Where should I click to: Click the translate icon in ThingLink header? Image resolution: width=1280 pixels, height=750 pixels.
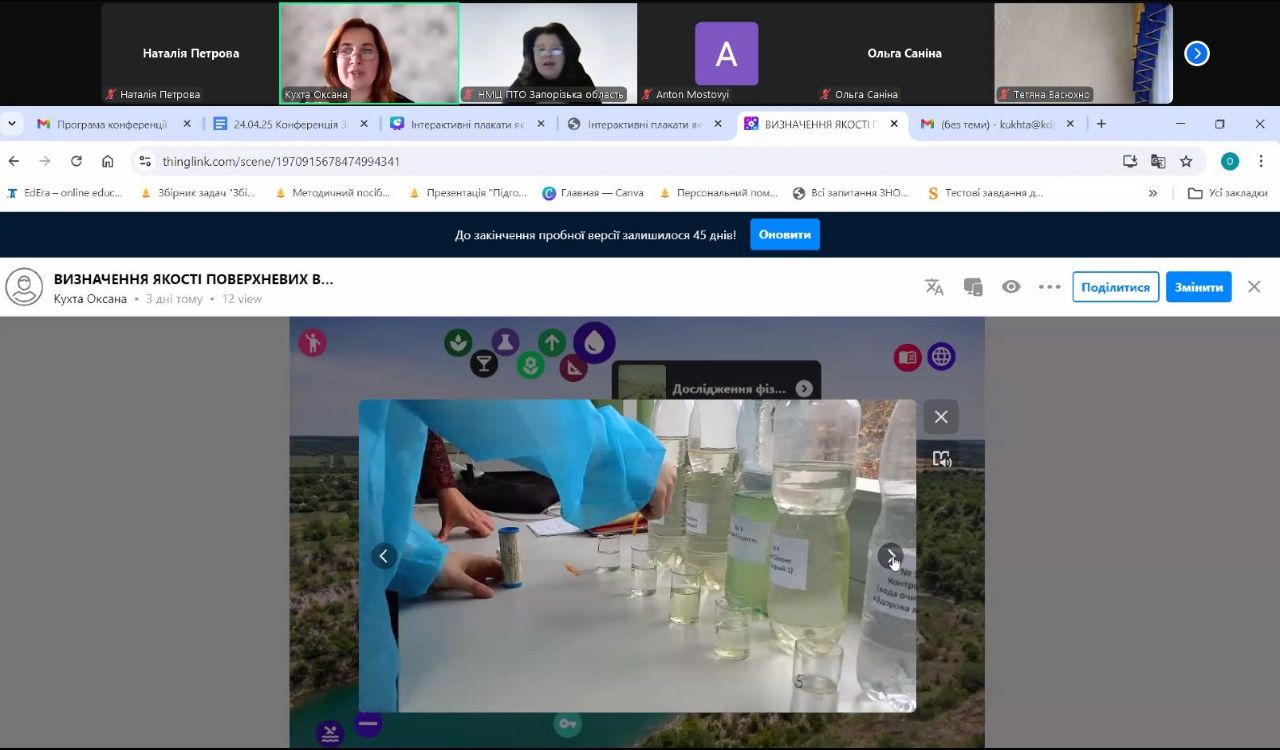pos(934,287)
